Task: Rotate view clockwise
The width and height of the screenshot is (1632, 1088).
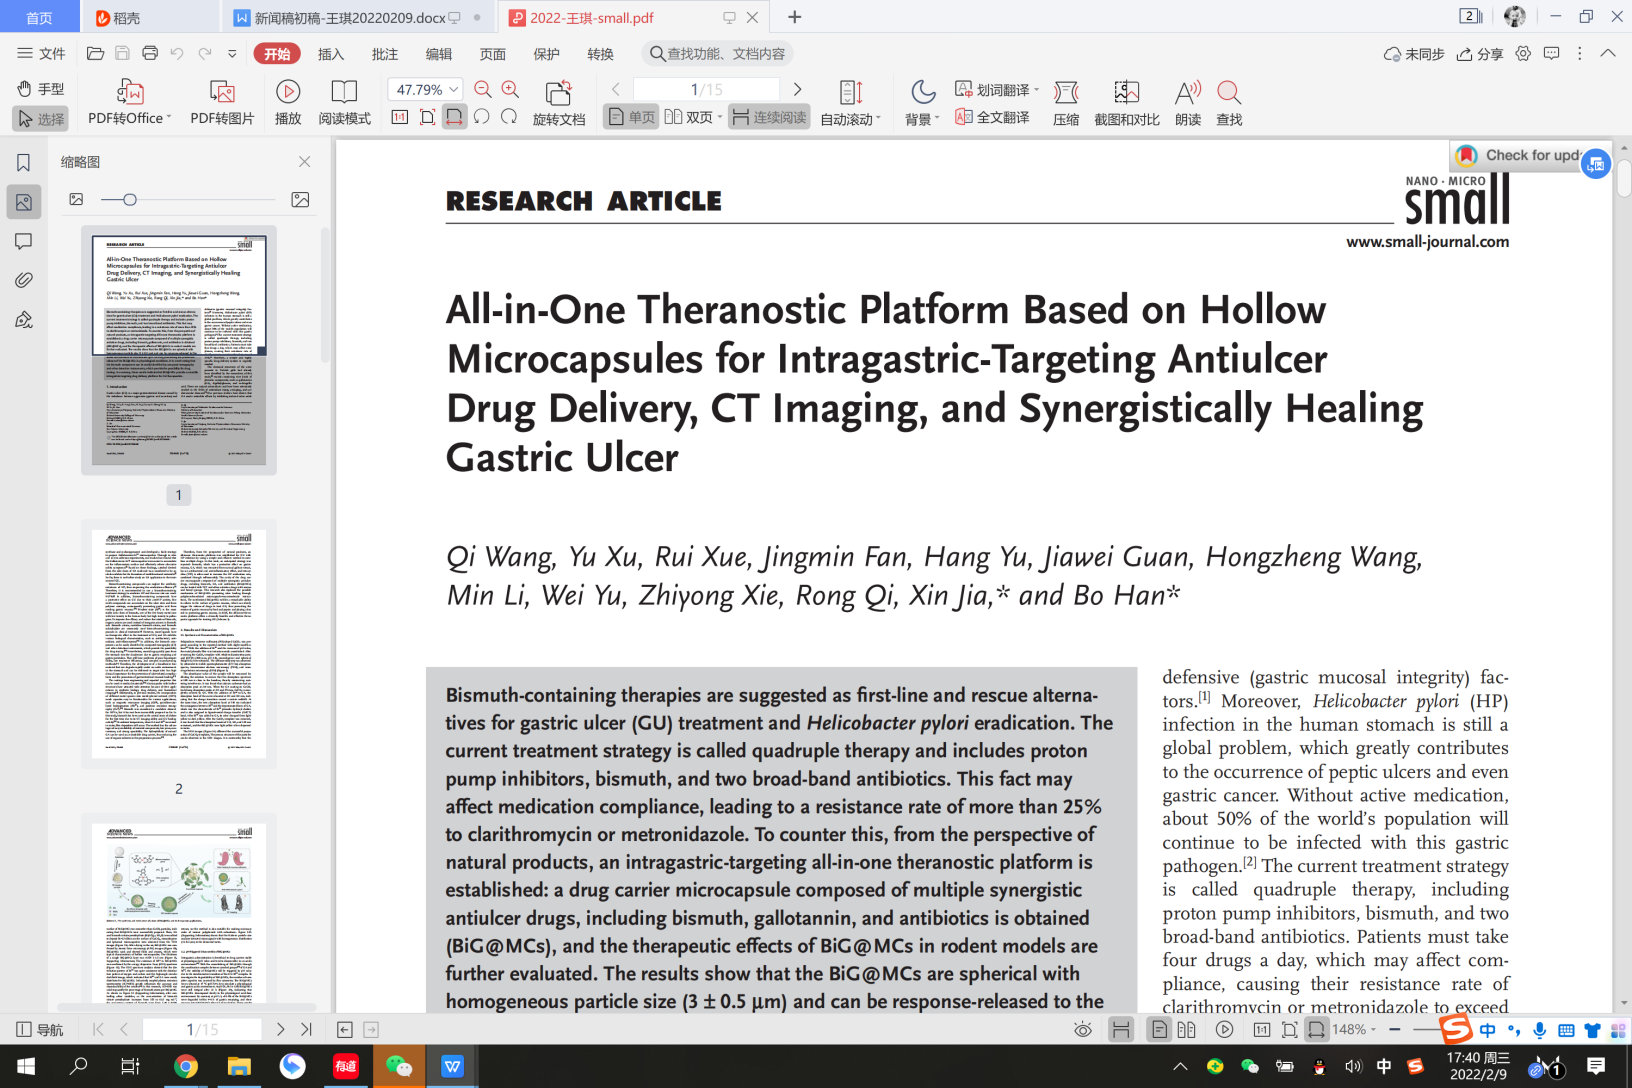Action: tap(509, 117)
